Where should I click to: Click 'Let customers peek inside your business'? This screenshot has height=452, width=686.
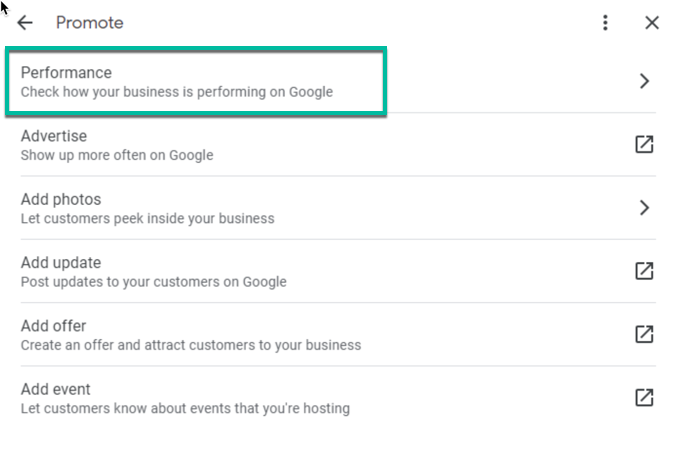(x=147, y=218)
